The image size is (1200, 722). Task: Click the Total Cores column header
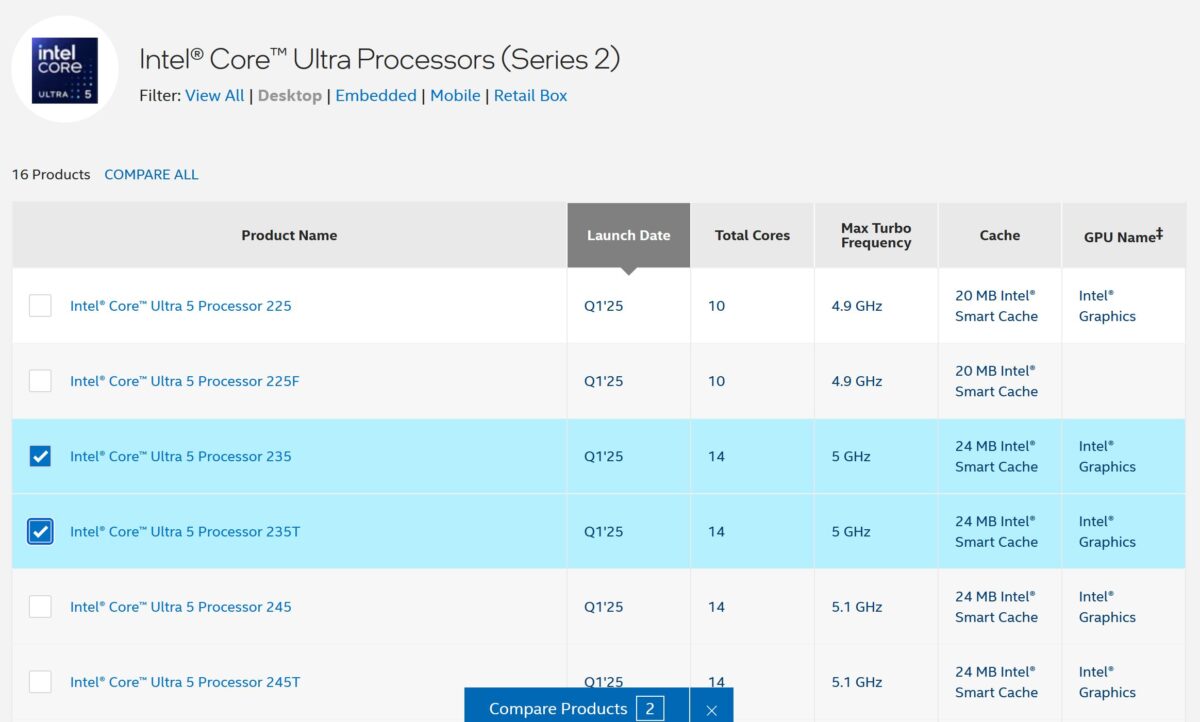(x=752, y=235)
